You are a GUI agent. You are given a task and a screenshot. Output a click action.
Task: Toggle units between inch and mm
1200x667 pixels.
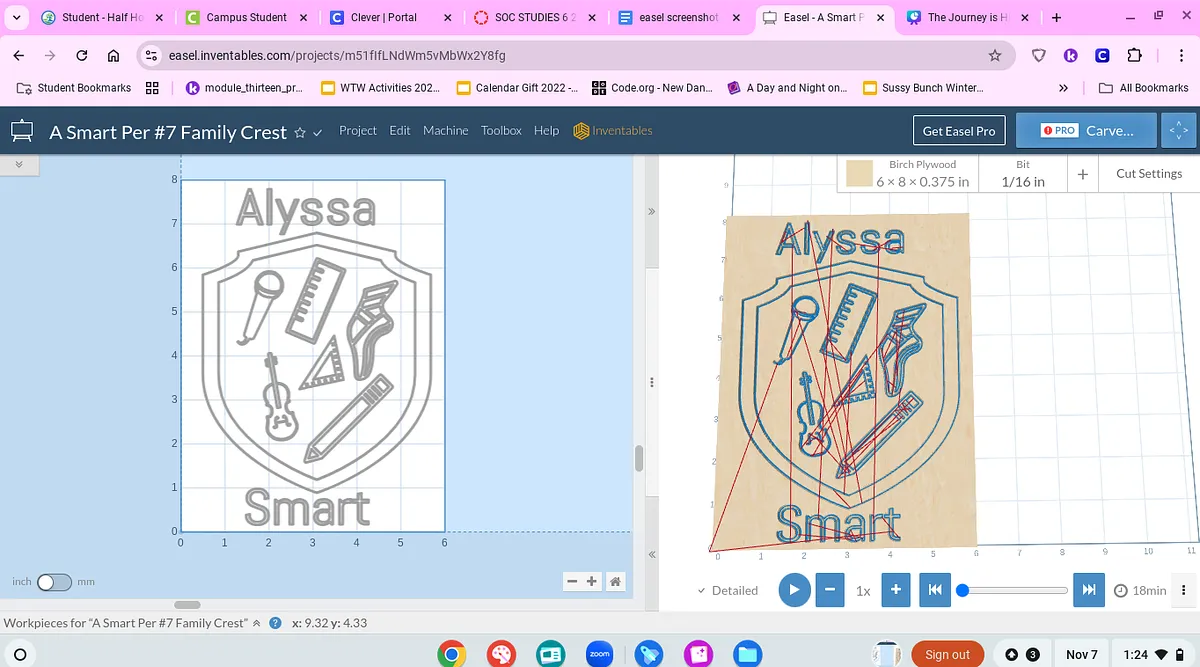(54, 582)
